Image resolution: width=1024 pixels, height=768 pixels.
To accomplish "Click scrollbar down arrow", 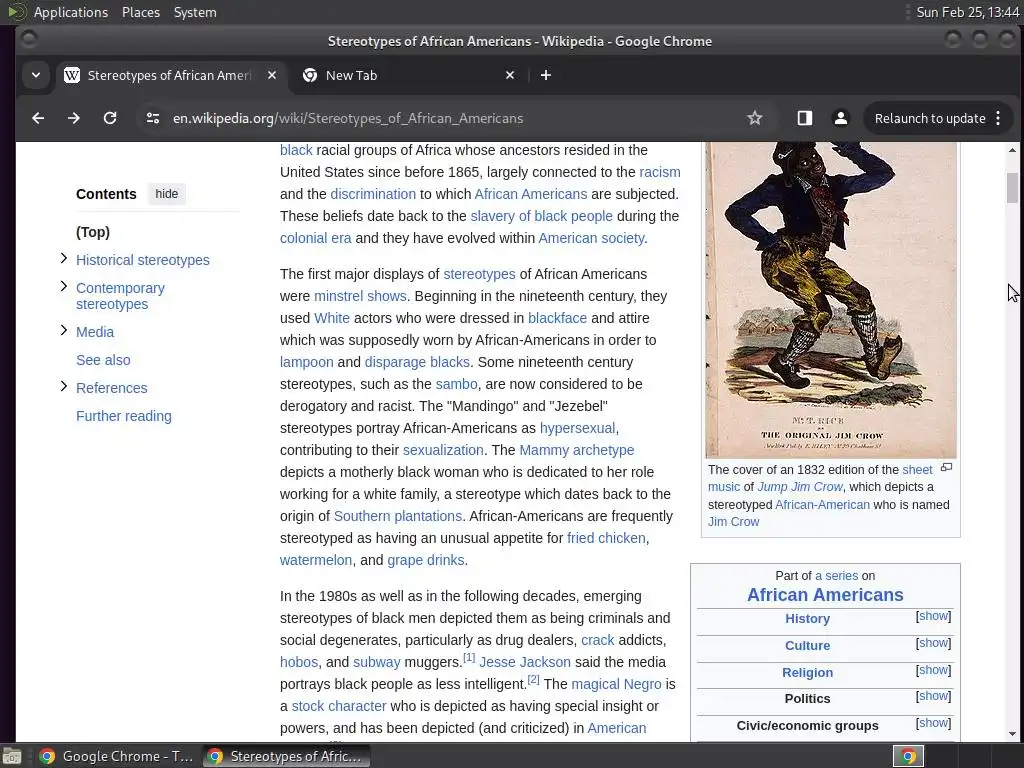I will tap(1012, 734).
